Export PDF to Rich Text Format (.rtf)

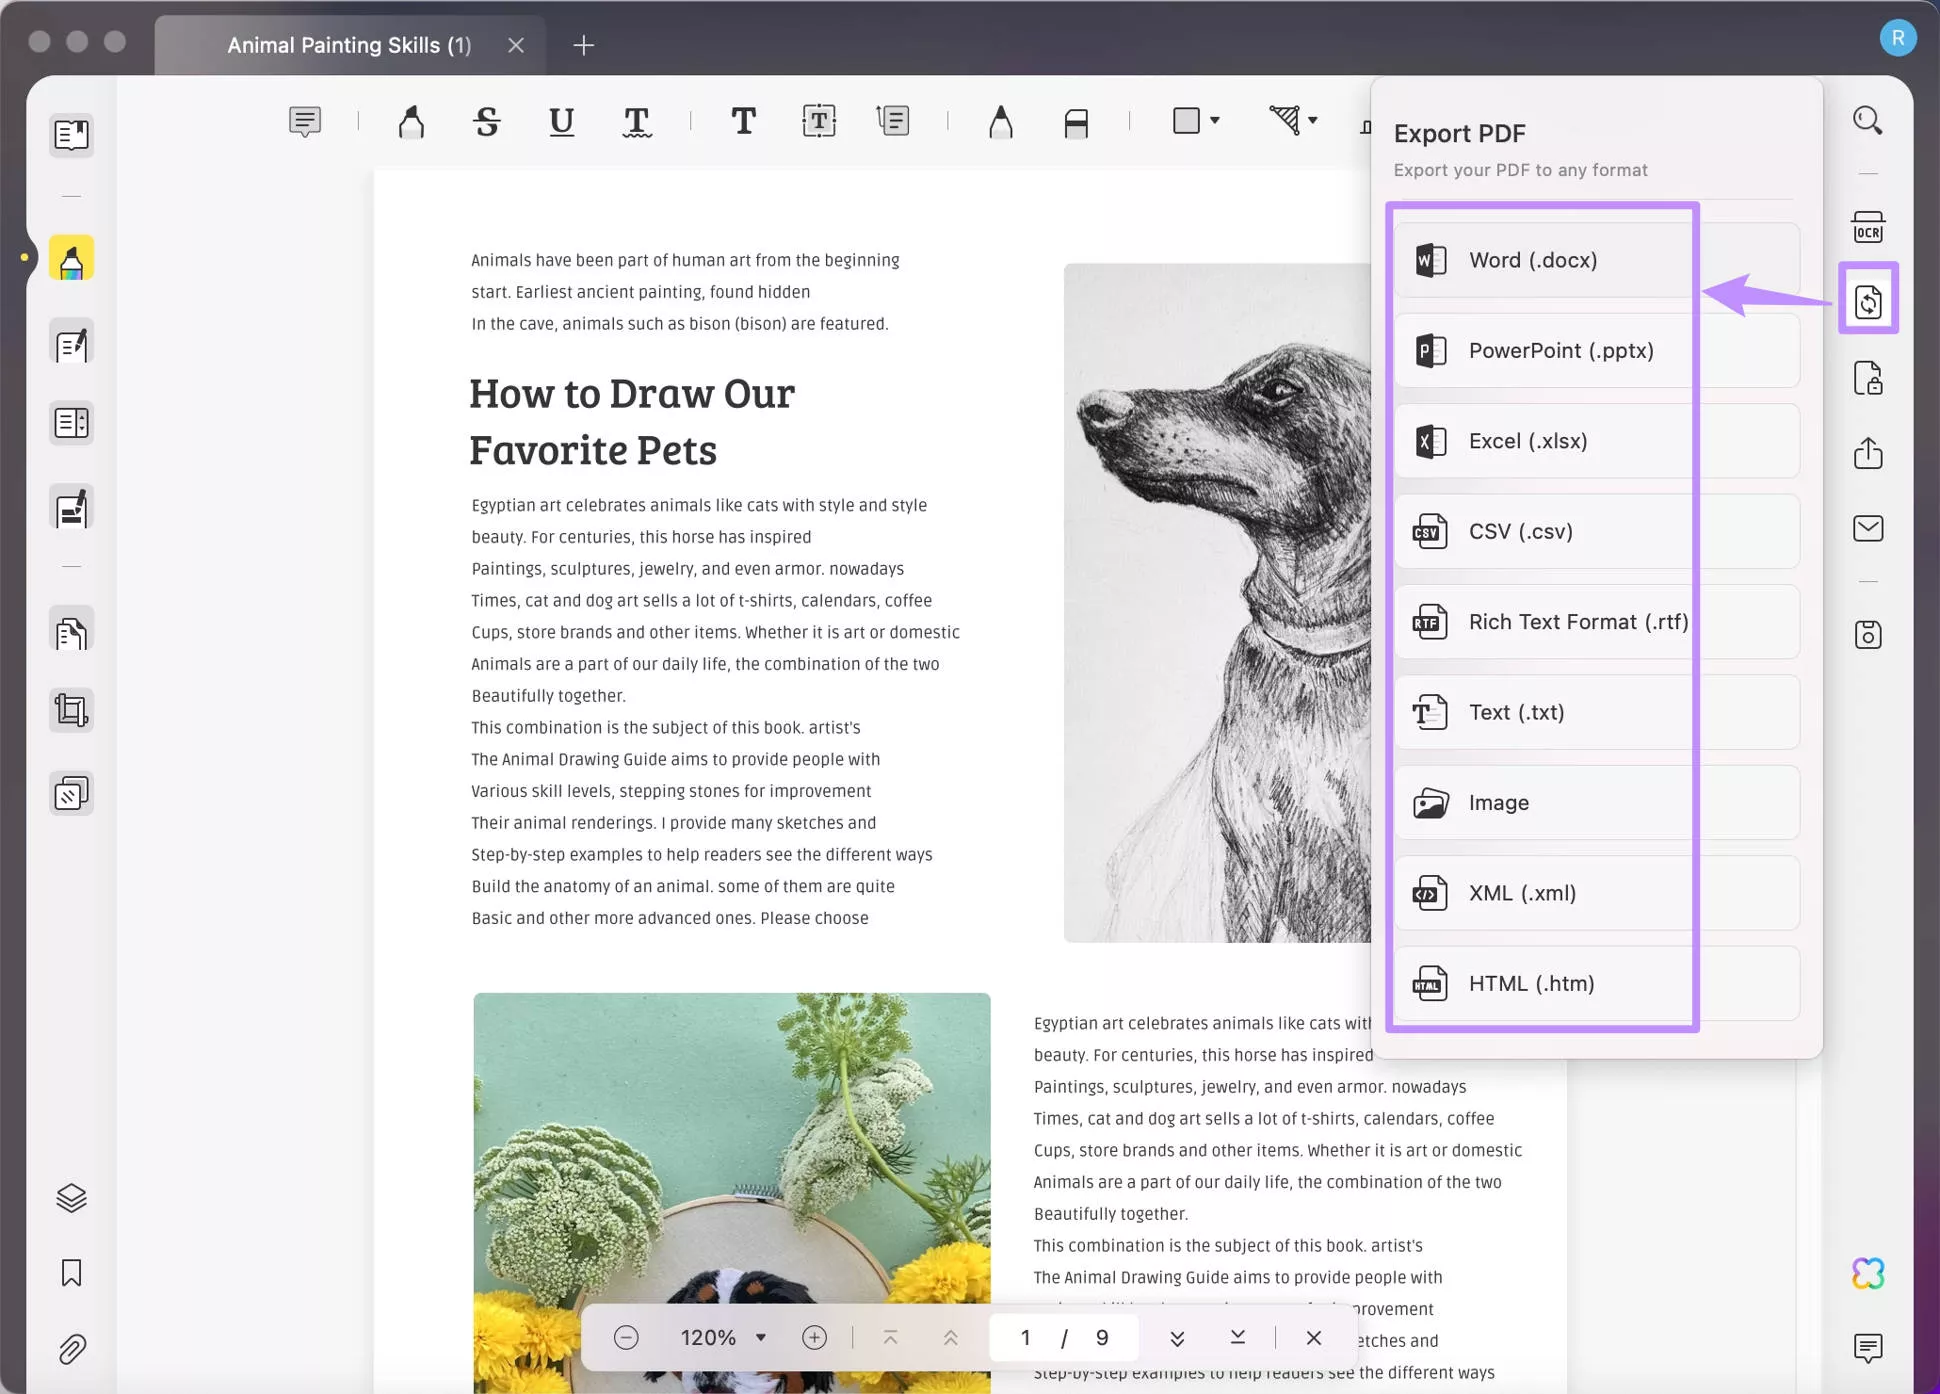tap(1597, 622)
